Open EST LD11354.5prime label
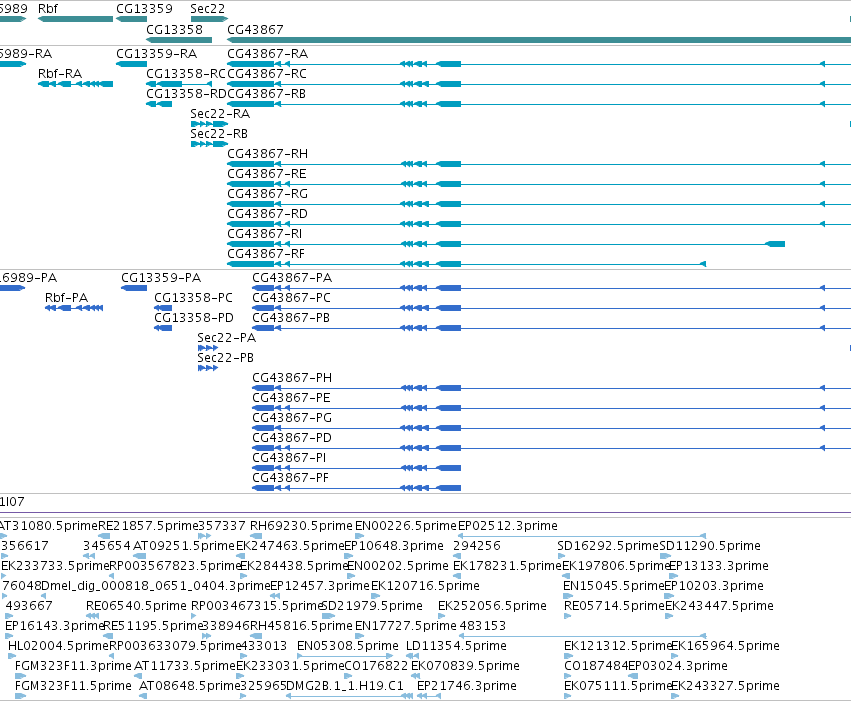 click(x=456, y=646)
